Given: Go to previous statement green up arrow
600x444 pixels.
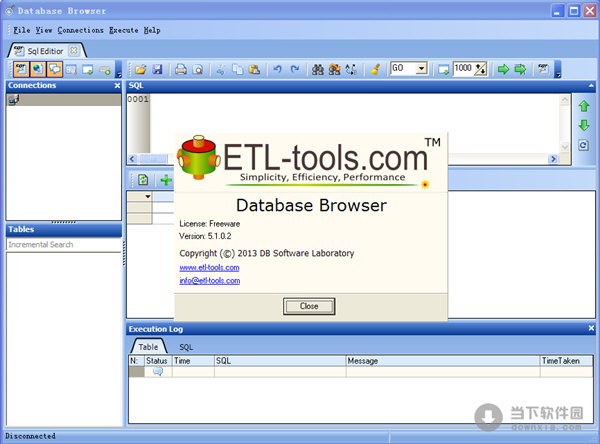Looking at the screenshot, I should click(x=584, y=106).
